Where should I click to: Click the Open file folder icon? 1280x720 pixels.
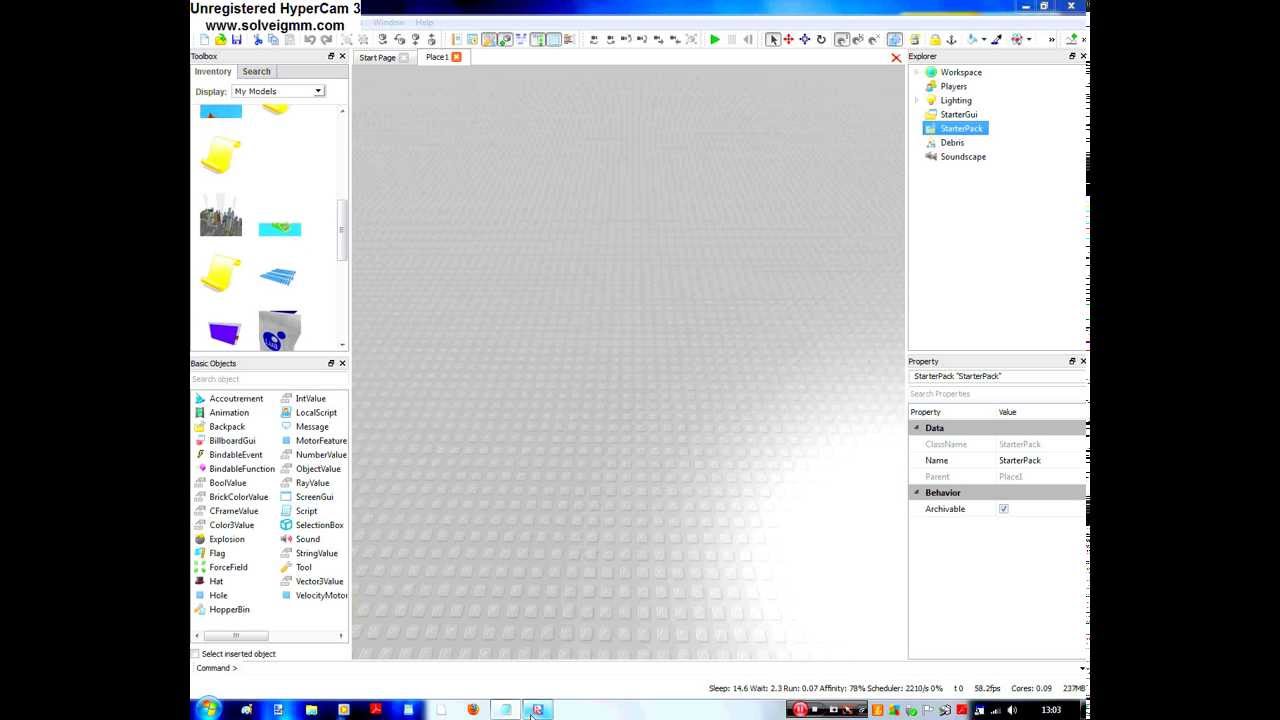pyautogui.click(x=220, y=40)
